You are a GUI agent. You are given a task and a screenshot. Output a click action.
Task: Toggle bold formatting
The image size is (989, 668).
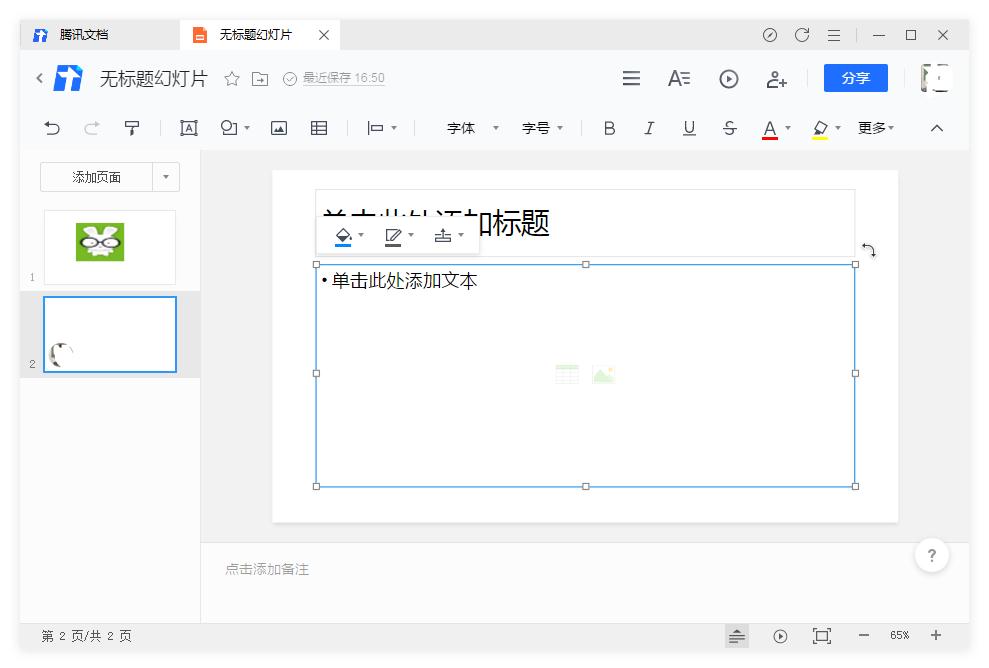[609, 129]
